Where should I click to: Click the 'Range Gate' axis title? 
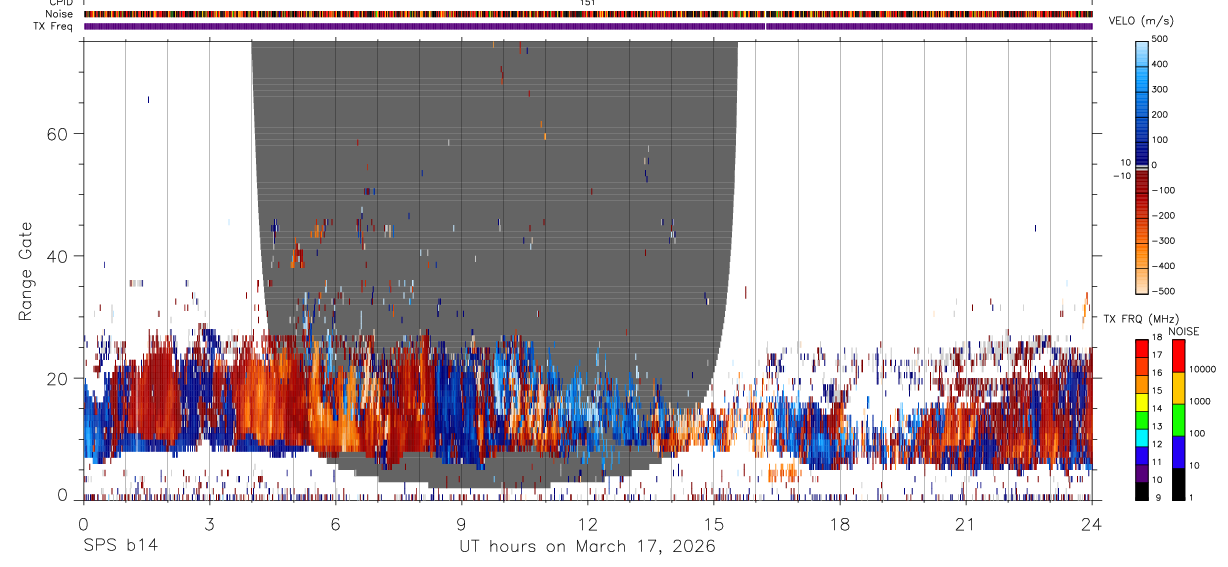click(x=27, y=270)
